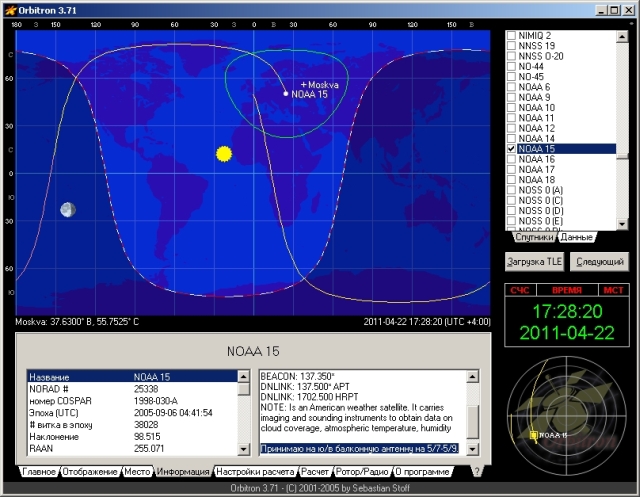This screenshot has width=640, height=497.
Task: Click the NOAA 15 marker in the radar view
Action: pos(533,435)
